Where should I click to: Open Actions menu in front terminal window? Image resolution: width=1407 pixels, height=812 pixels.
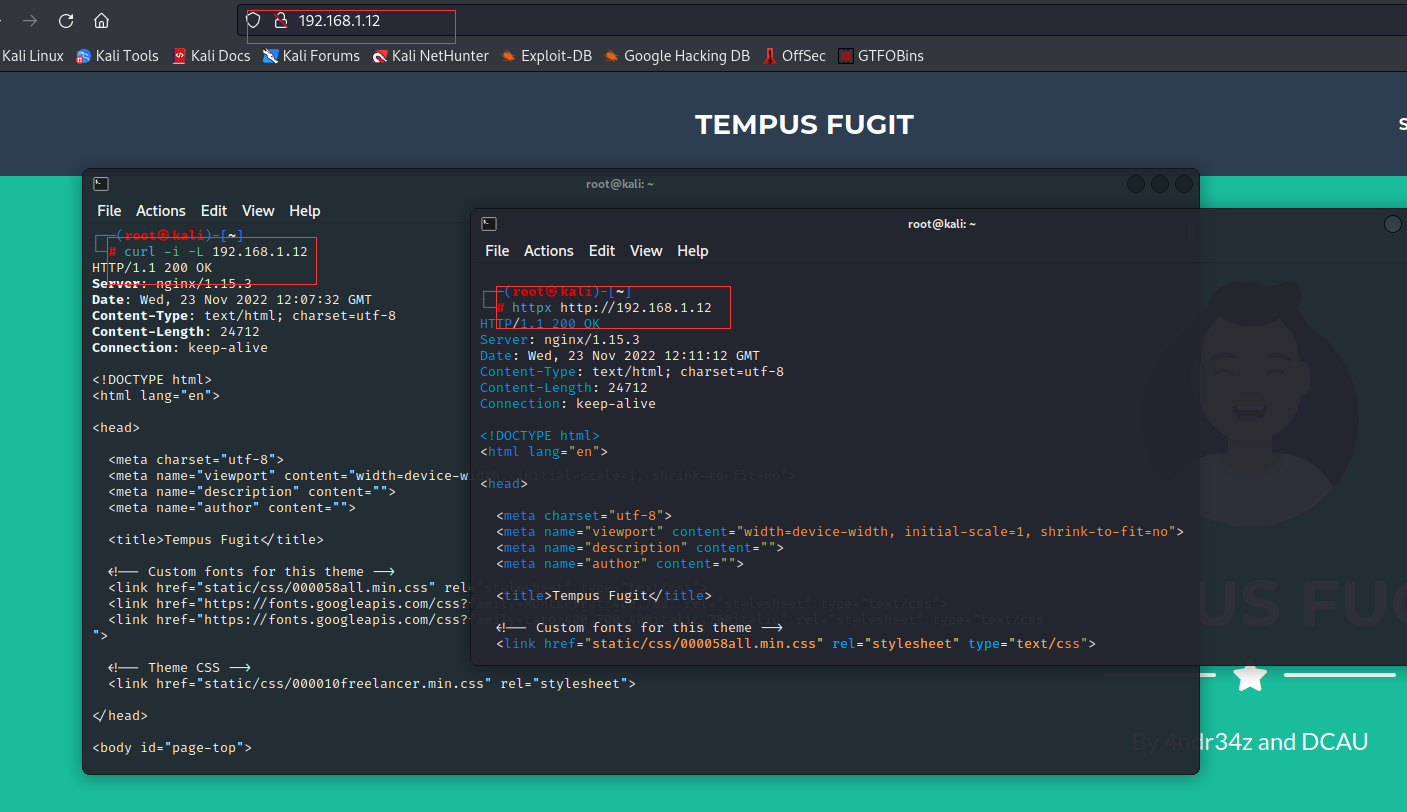pyautogui.click(x=549, y=251)
